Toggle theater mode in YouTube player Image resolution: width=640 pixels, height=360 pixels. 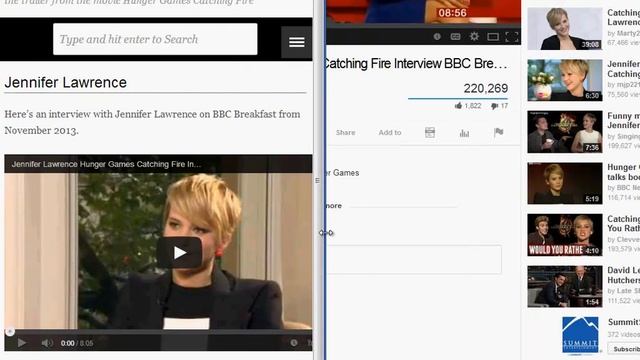tap(493, 37)
